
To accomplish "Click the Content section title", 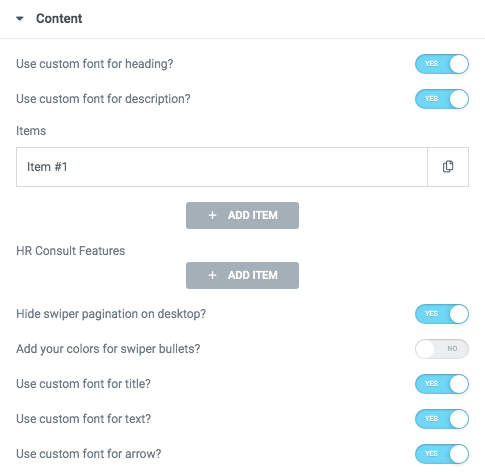I will click(59, 19).
